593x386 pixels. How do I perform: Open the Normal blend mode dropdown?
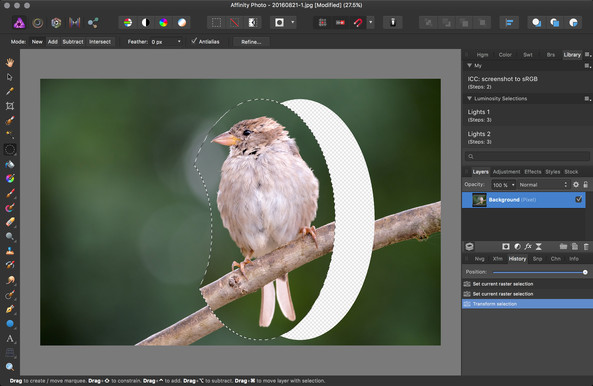pos(543,184)
